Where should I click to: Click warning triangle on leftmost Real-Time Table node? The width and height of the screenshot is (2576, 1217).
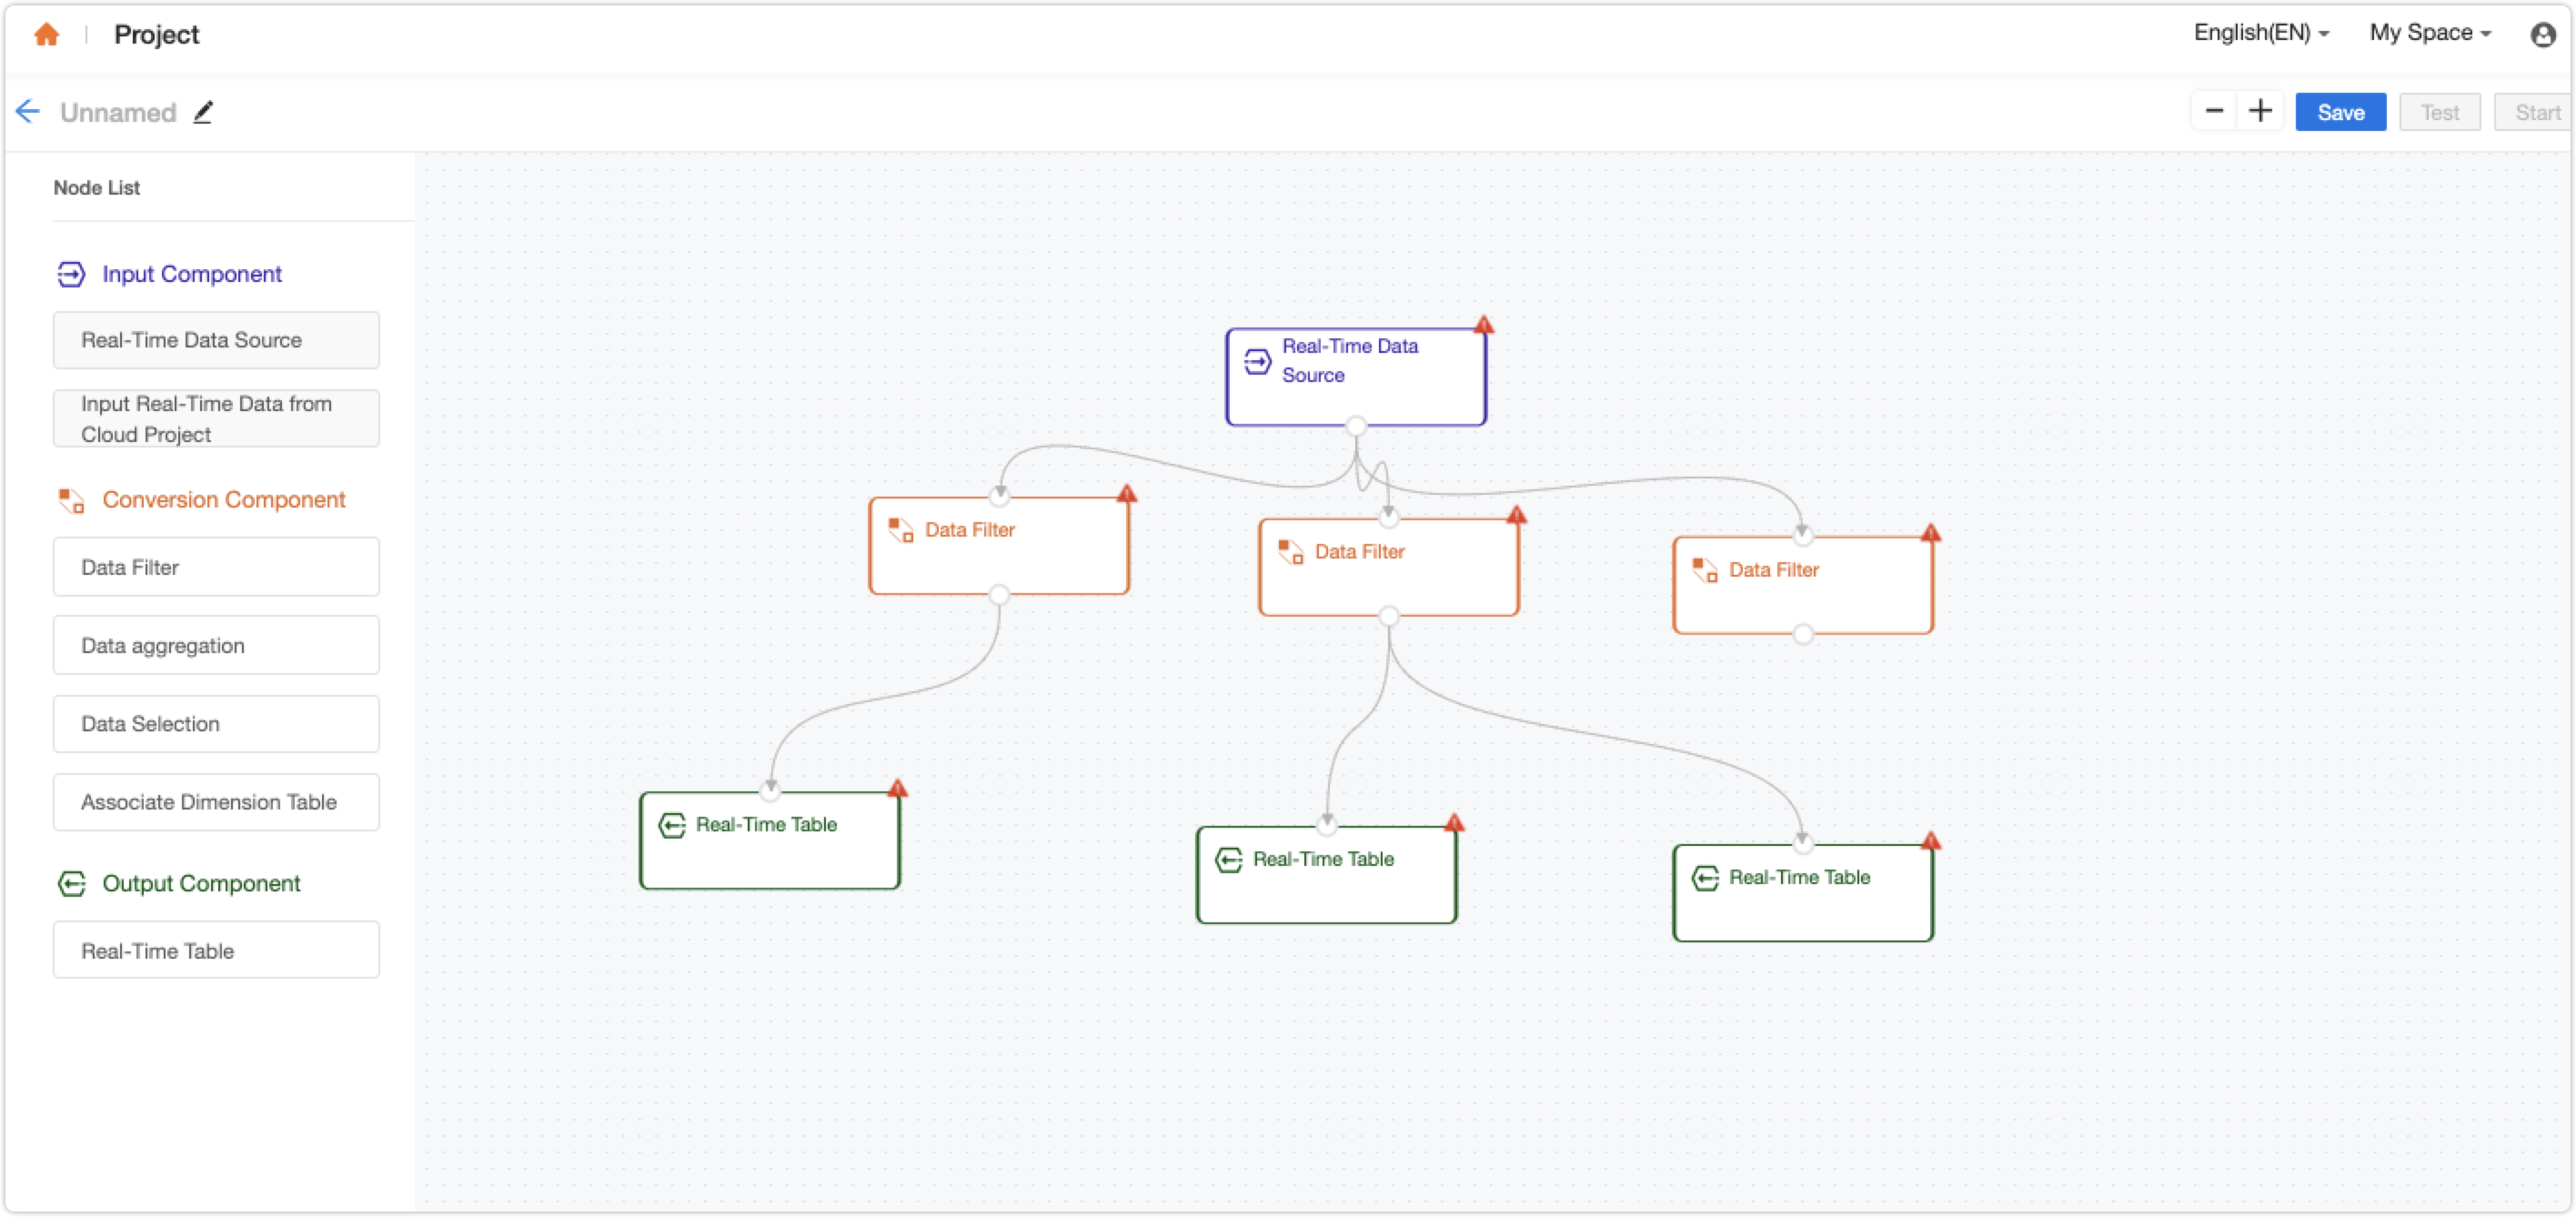click(x=898, y=788)
